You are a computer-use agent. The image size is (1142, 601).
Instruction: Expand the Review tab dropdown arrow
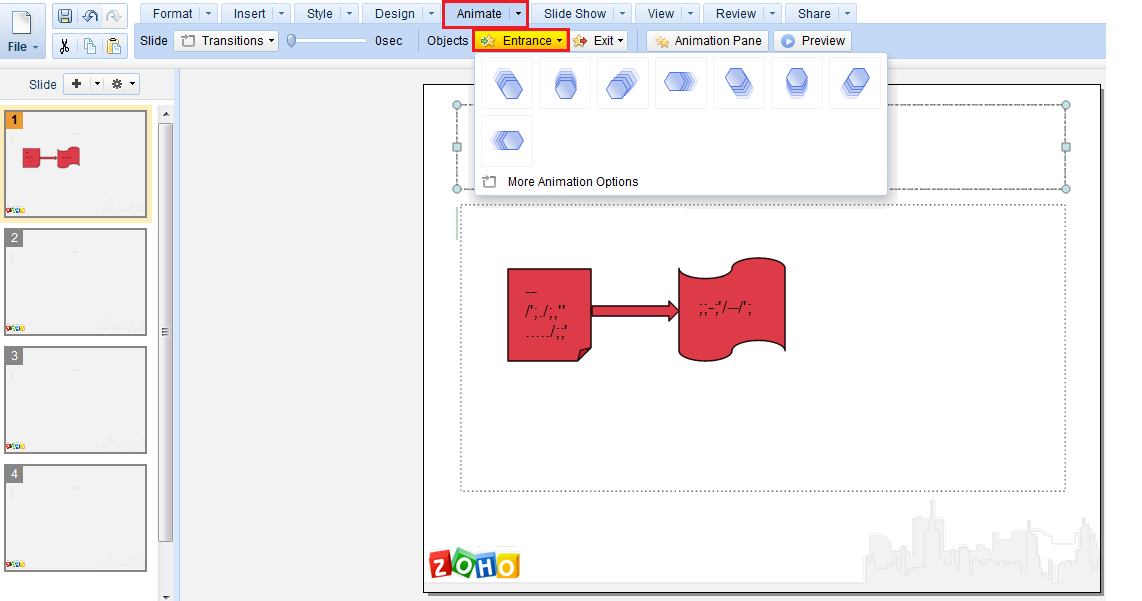pyautogui.click(x=773, y=14)
